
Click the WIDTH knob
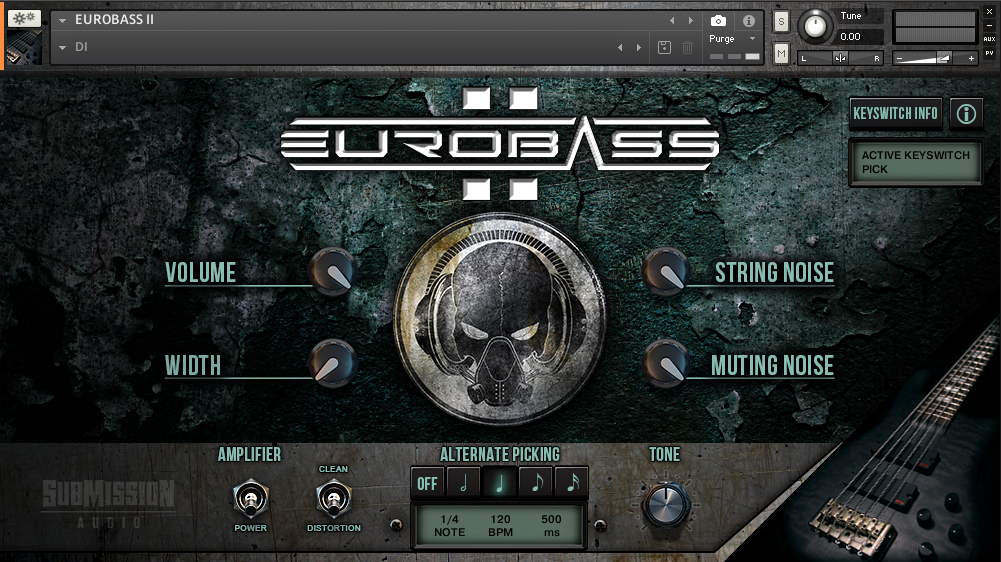click(x=333, y=364)
